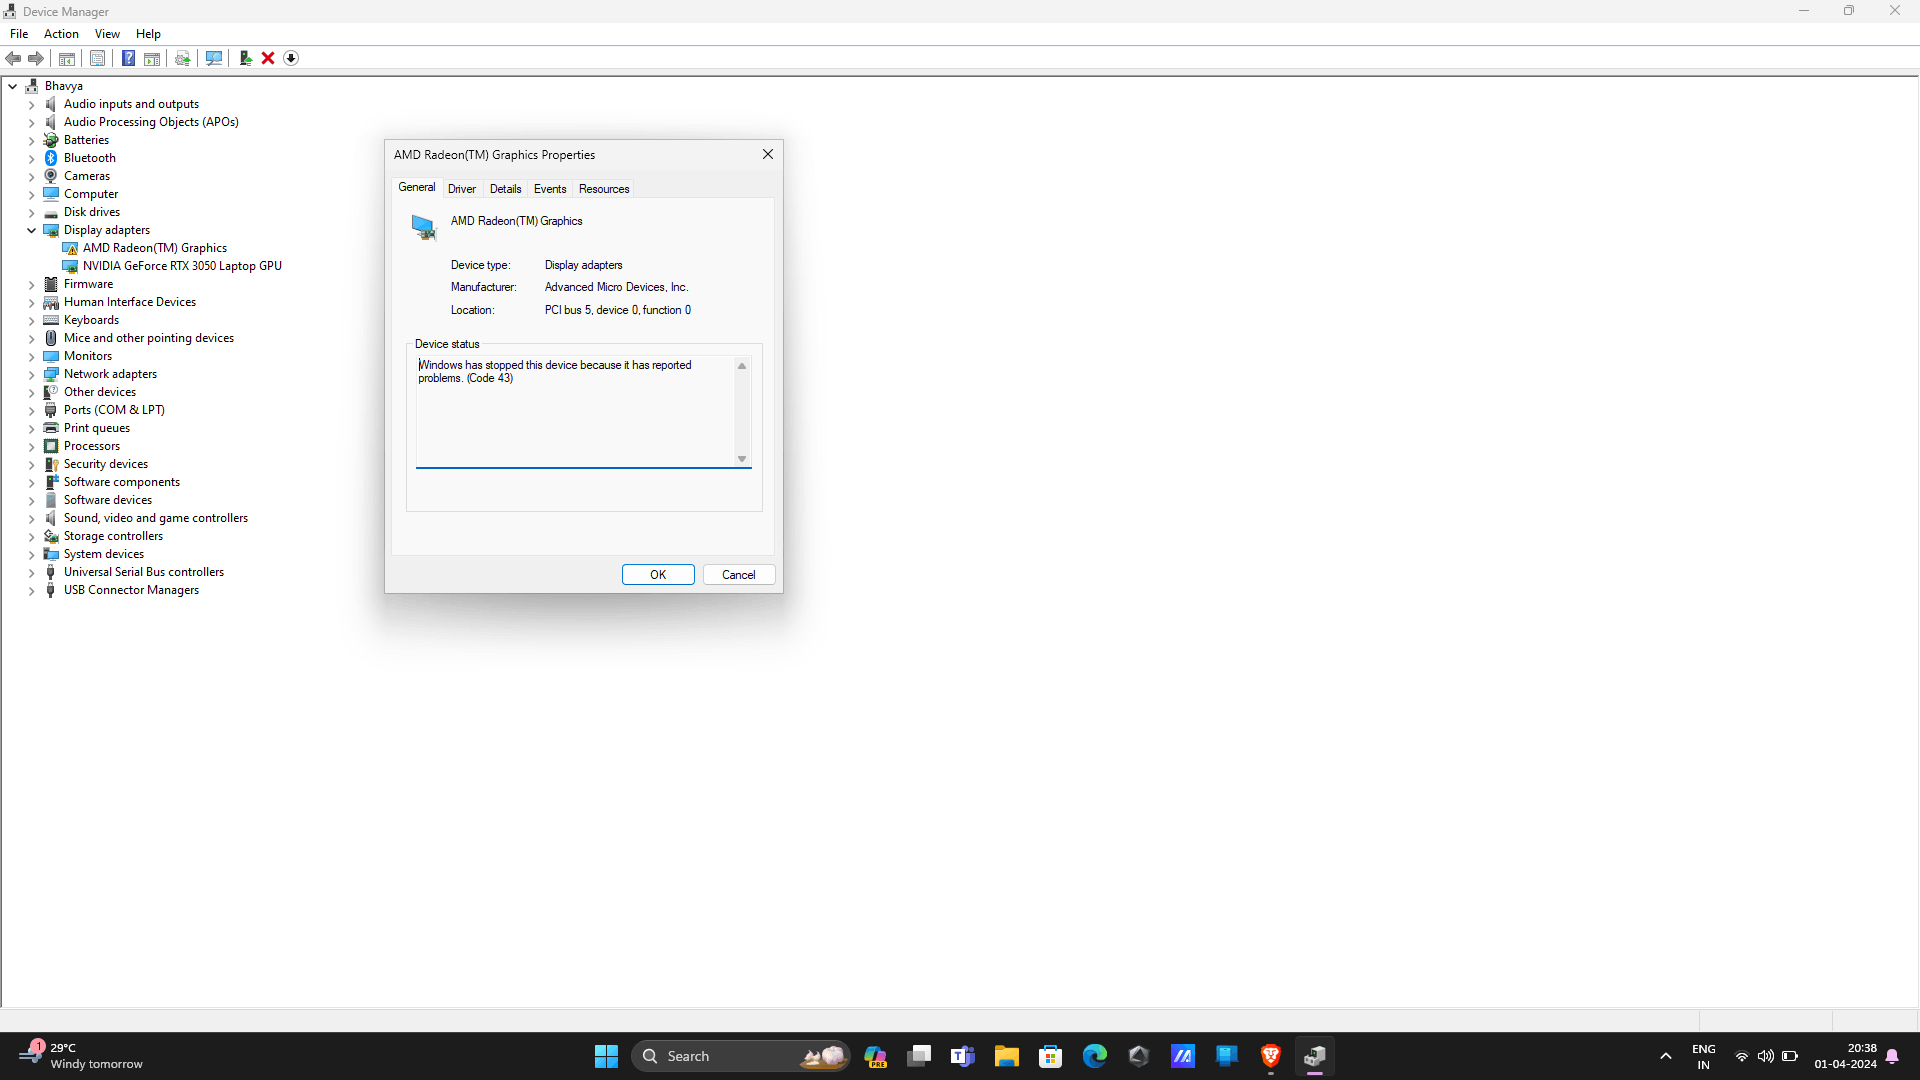Click Scan for hardware changes icon
Viewport: 1920px width, 1080px height.
pyautogui.click(x=213, y=58)
